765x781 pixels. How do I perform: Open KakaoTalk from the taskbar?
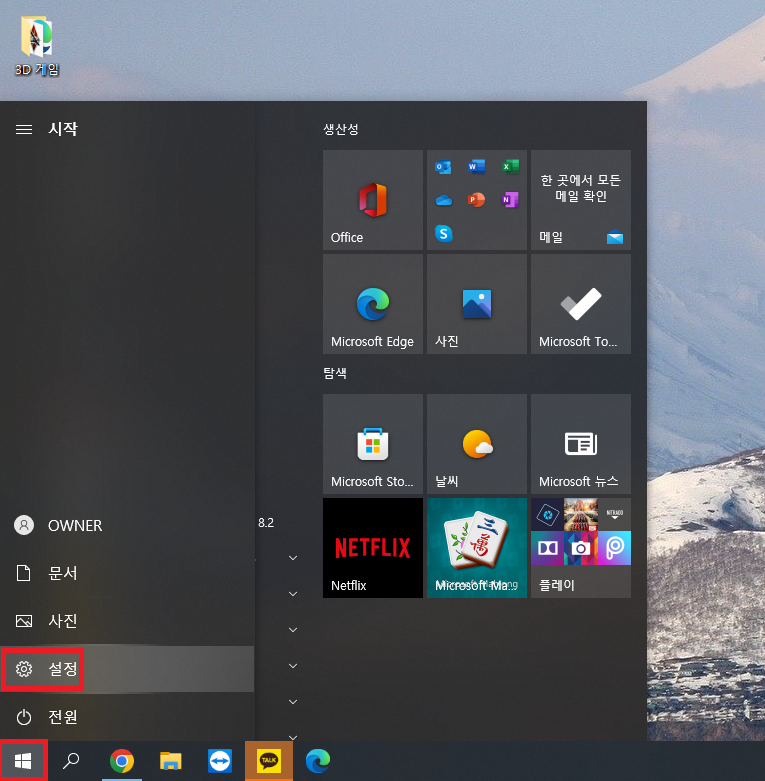click(269, 761)
